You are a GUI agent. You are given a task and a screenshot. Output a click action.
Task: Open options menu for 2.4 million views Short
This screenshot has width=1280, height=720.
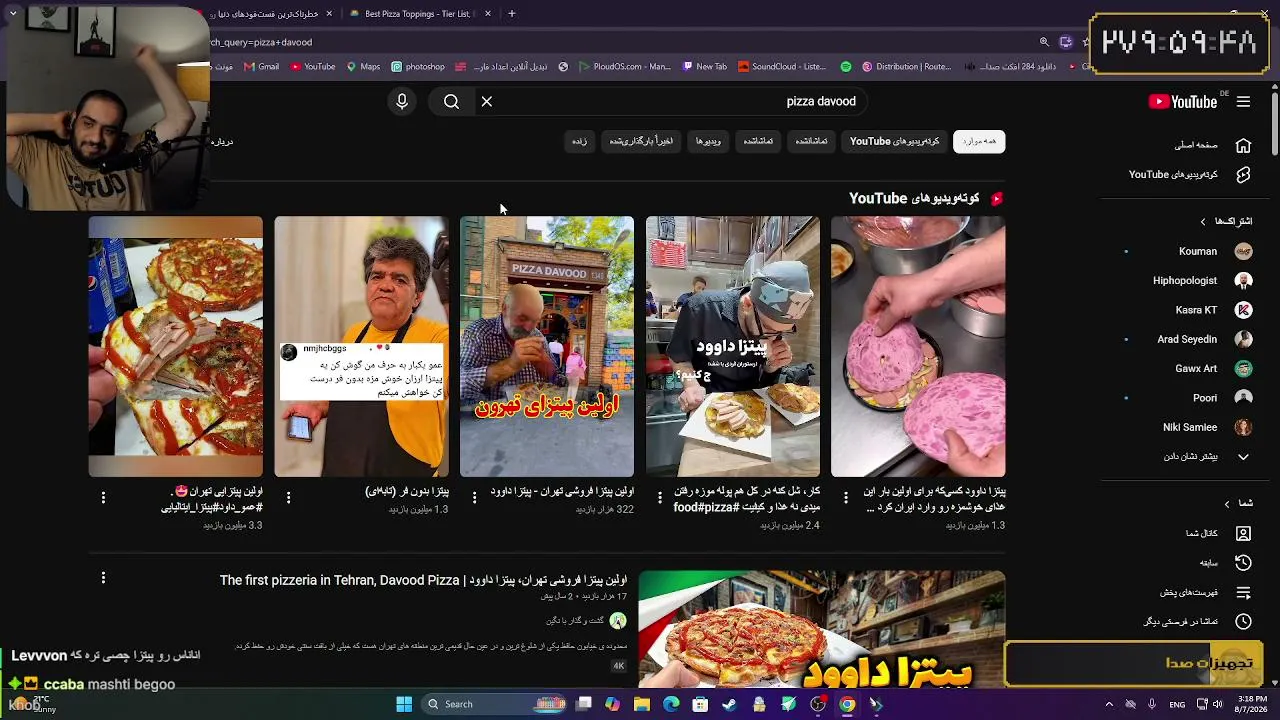[660, 497]
